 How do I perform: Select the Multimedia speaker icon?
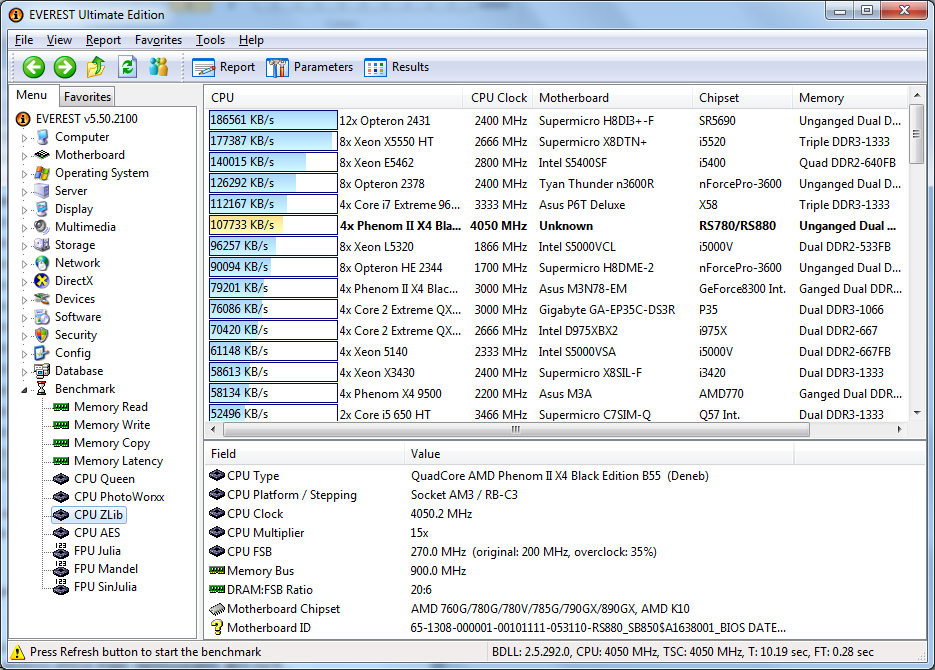coord(42,227)
